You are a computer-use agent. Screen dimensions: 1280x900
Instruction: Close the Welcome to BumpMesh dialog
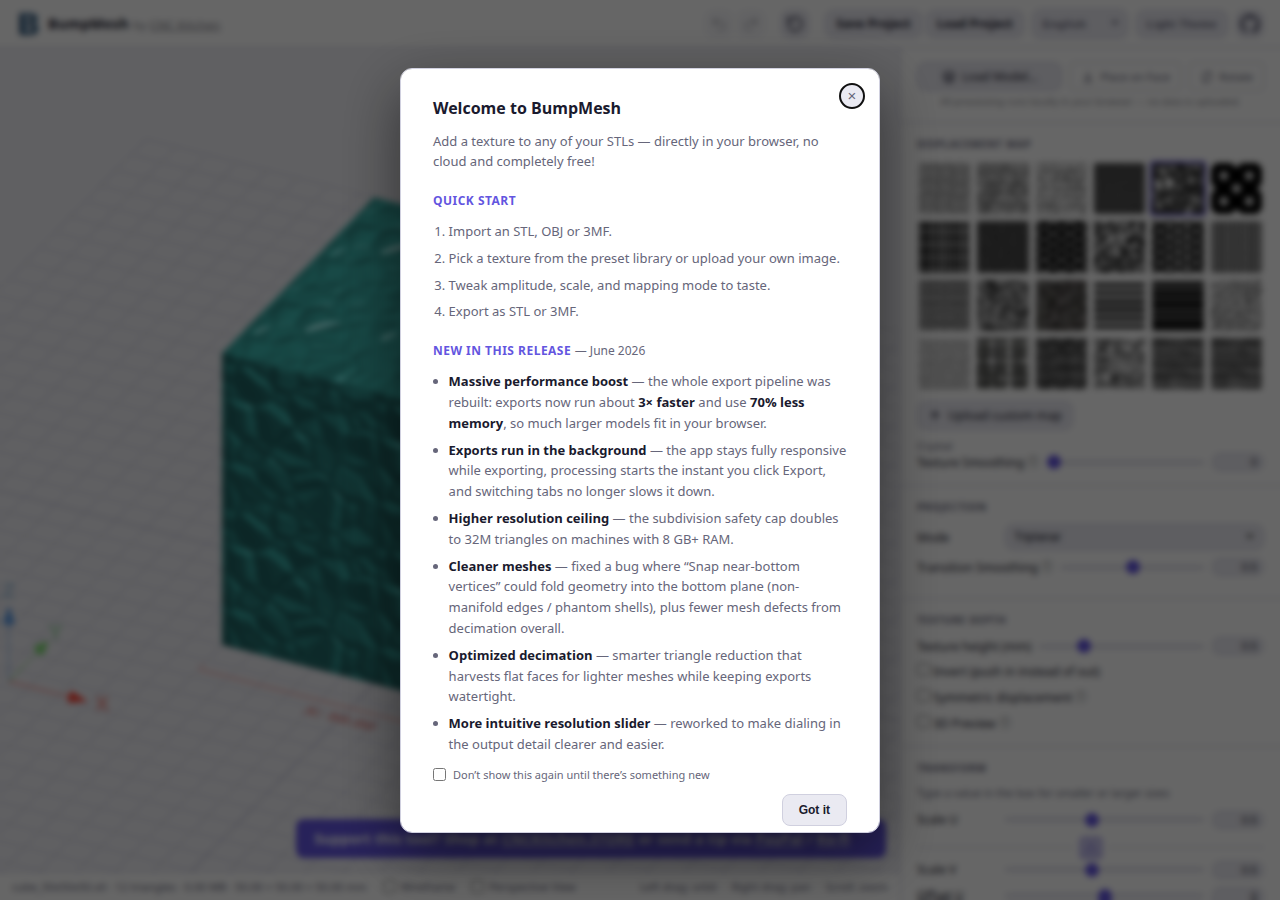tap(851, 96)
